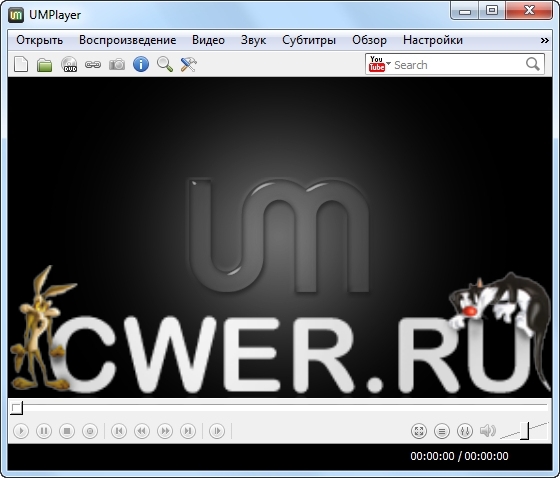The width and height of the screenshot is (560, 478).
Task: Click the new file icon in toolbar
Action: pos(21,65)
